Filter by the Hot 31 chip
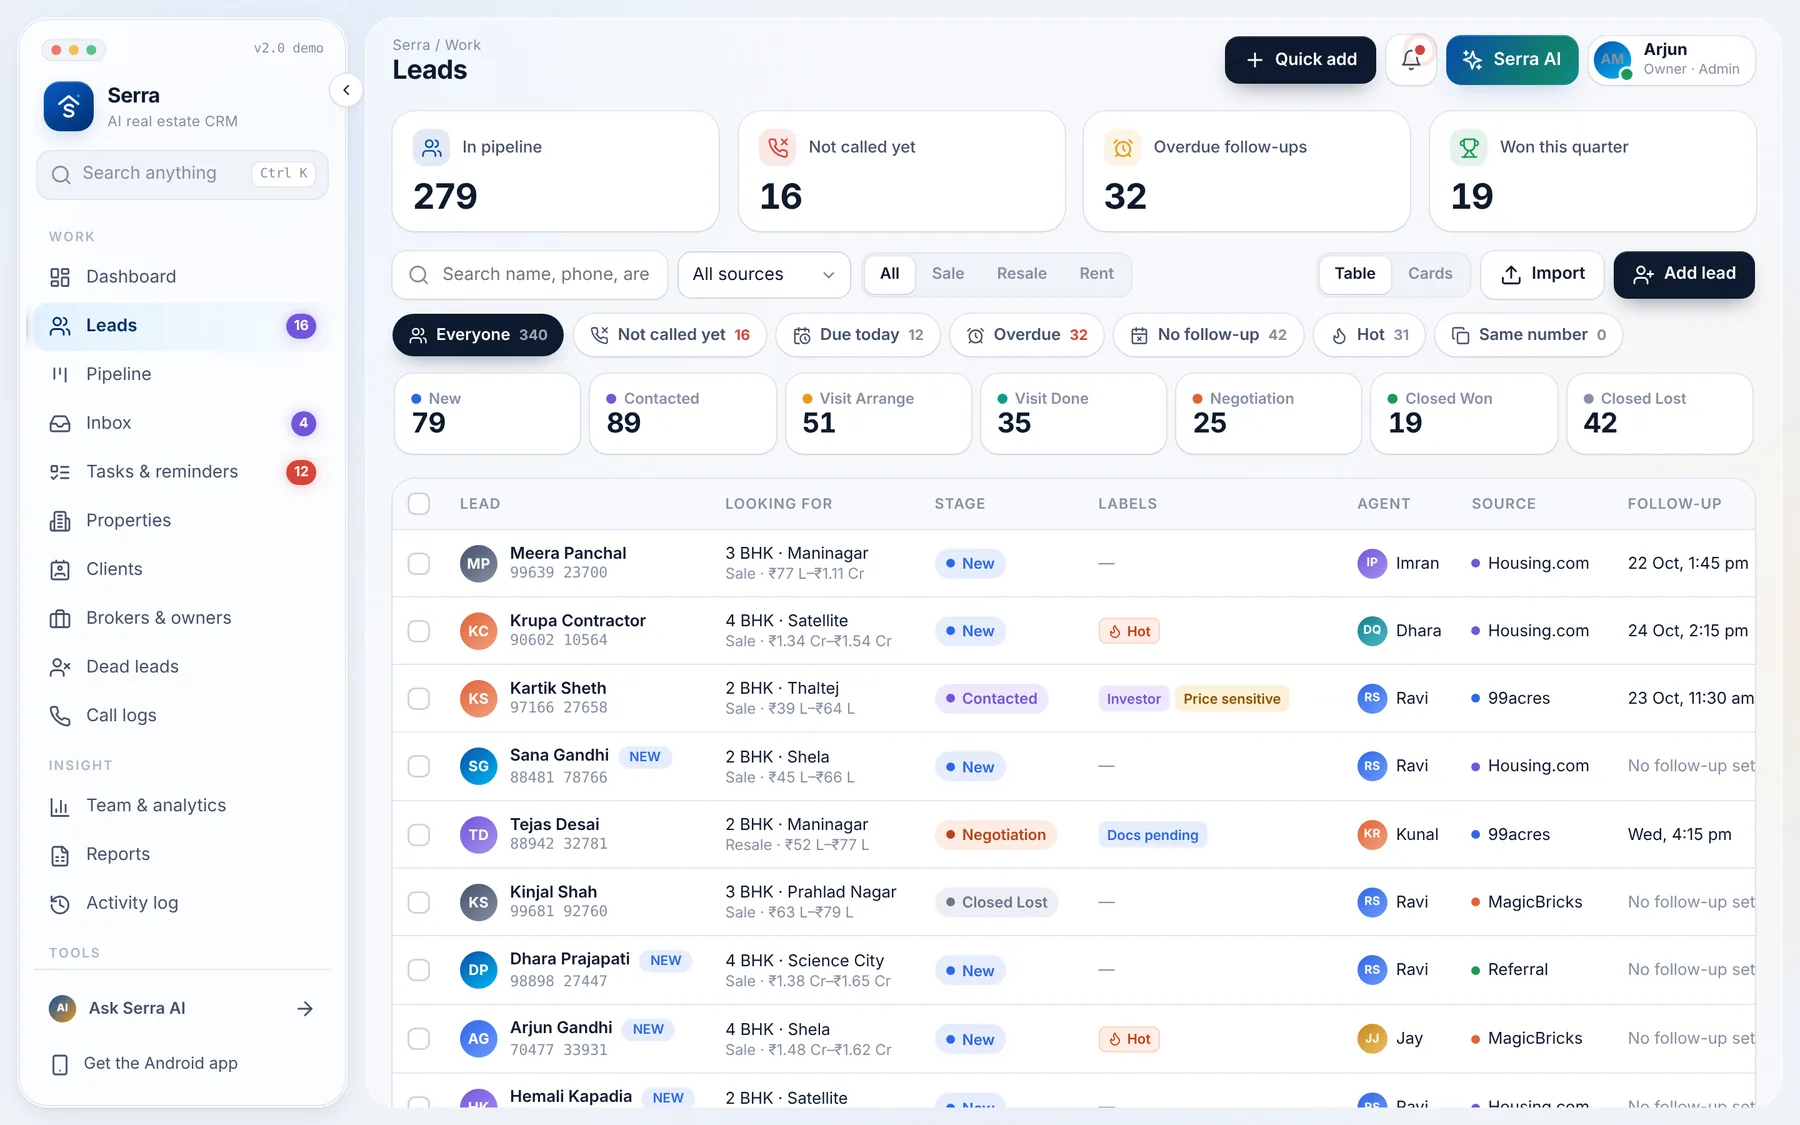 (1369, 335)
